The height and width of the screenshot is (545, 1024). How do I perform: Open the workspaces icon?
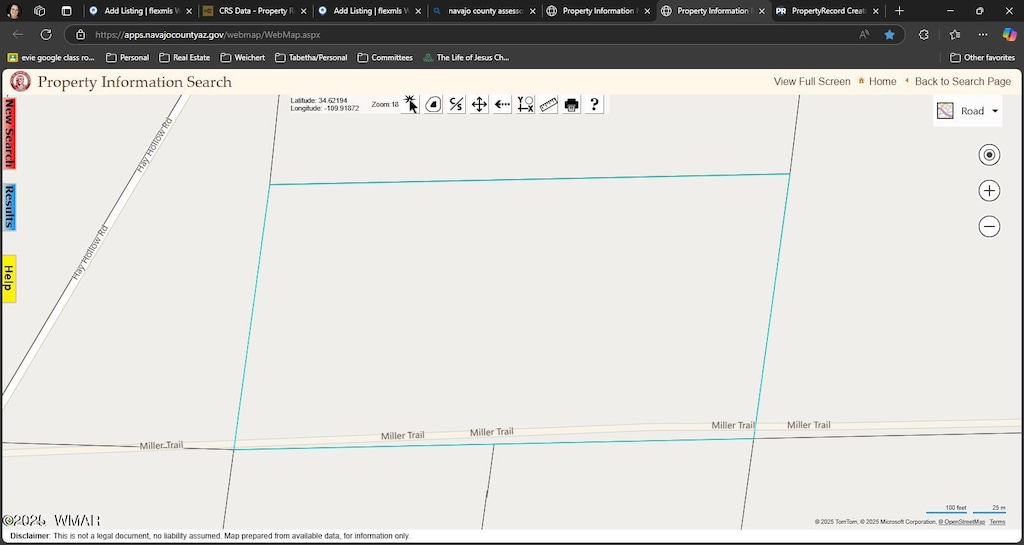pos(39,10)
